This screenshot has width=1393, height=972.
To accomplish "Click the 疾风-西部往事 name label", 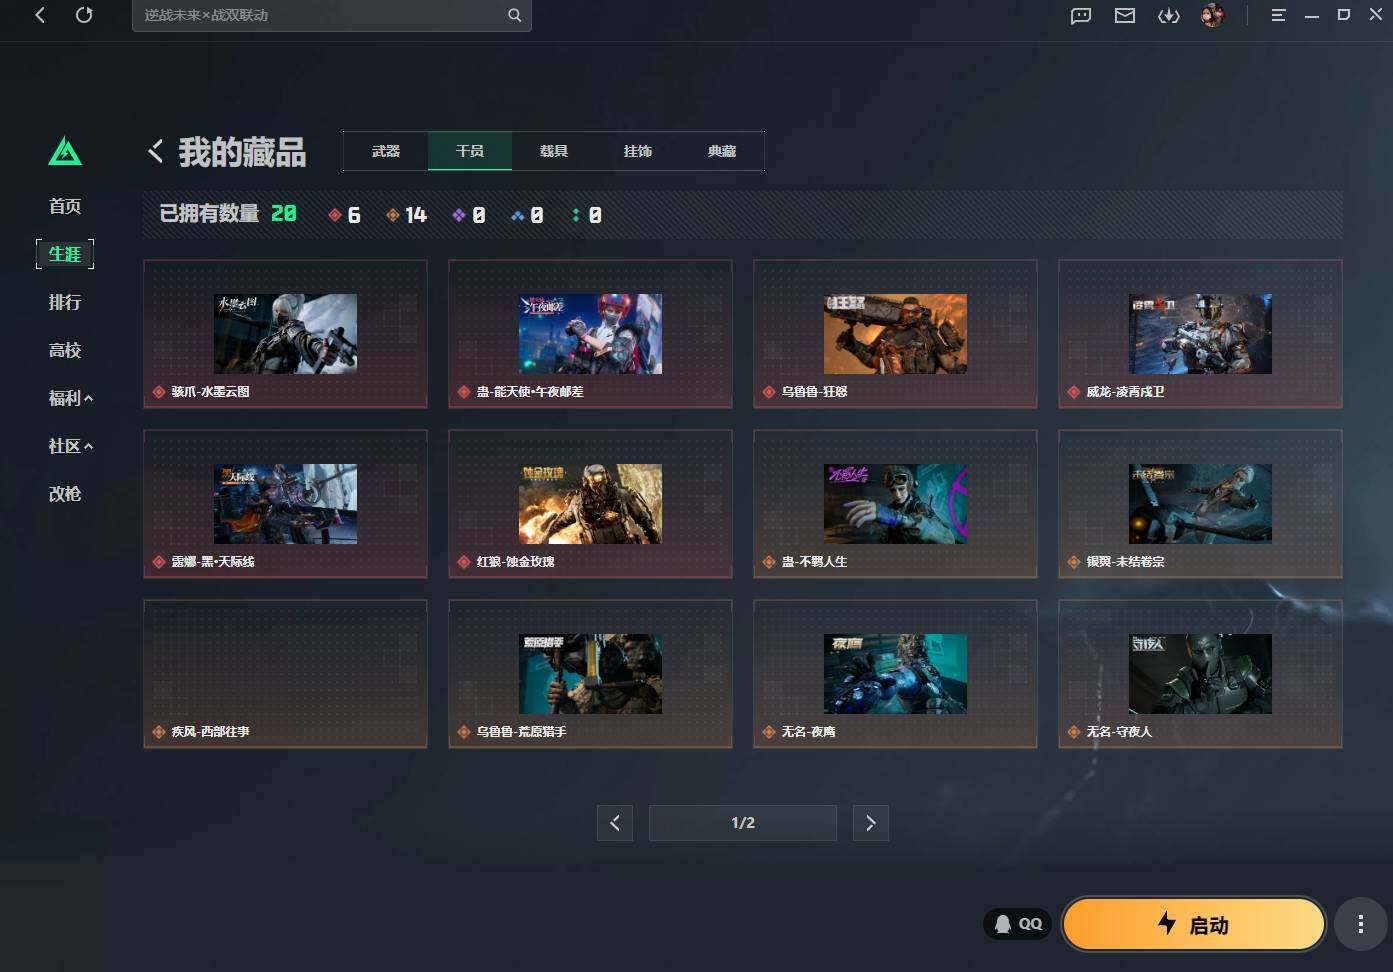I will click(210, 732).
